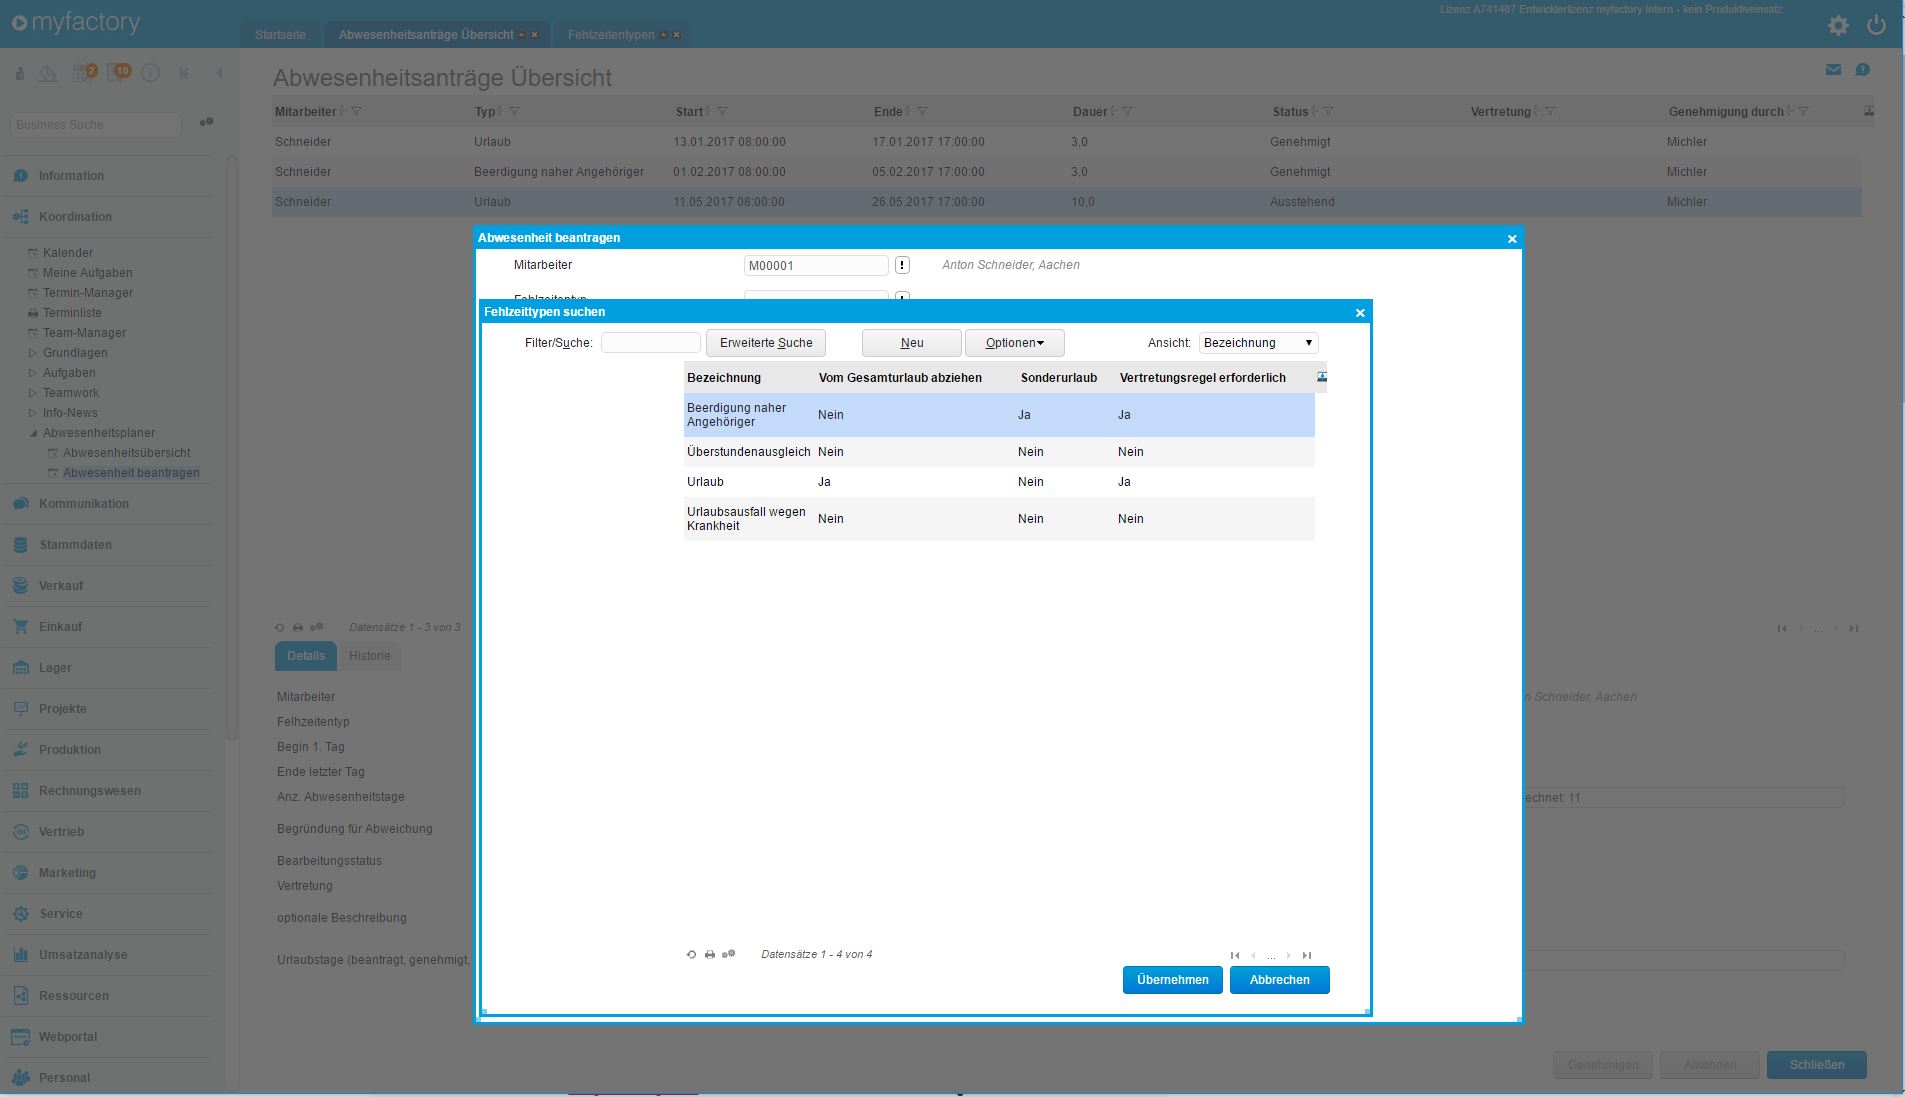
Task: Expand the Optionen dropdown button
Action: click(1014, 343)
